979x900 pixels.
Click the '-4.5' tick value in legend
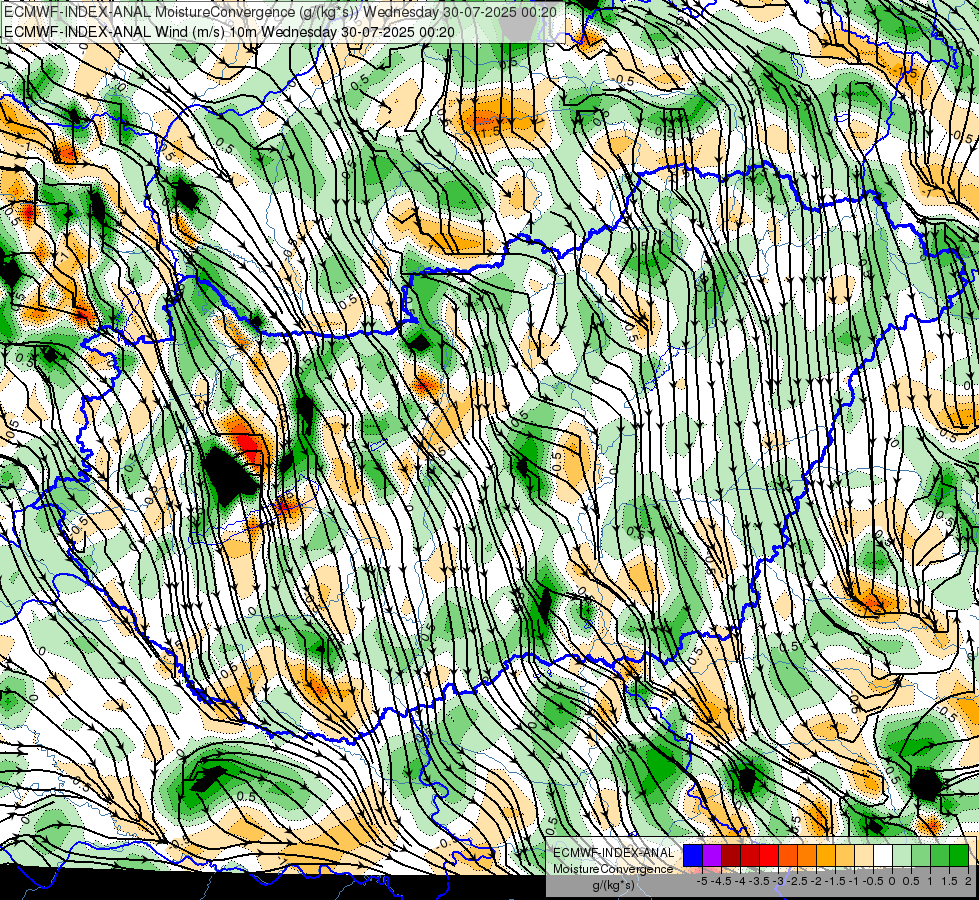coord(723,881)
